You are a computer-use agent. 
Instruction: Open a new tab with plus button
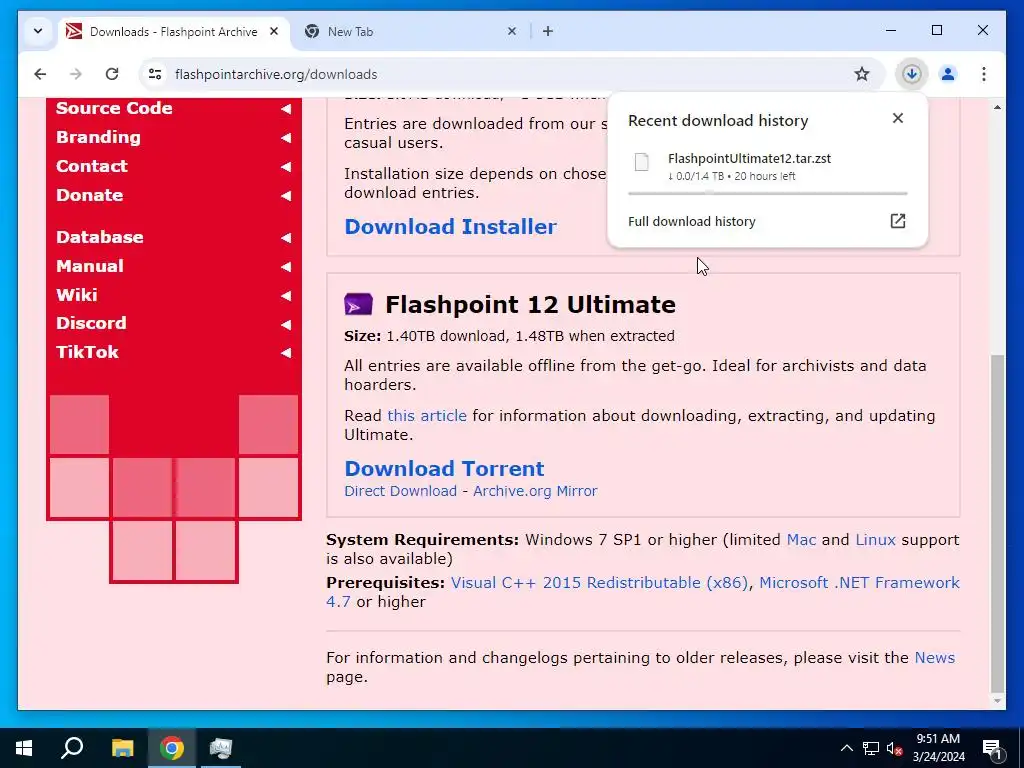pyautogui.click(x=548, y=31)
